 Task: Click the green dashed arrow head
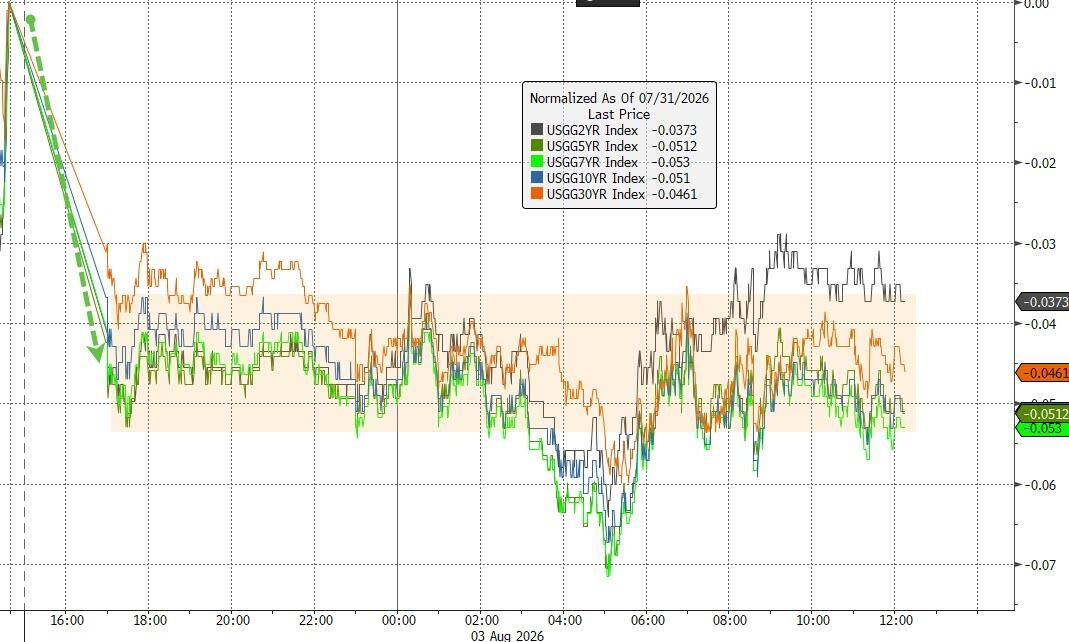96,352
